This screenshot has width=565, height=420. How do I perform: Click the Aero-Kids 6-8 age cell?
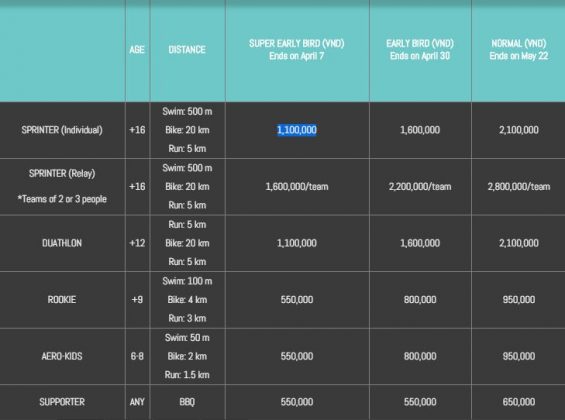(x=137, y=356)
